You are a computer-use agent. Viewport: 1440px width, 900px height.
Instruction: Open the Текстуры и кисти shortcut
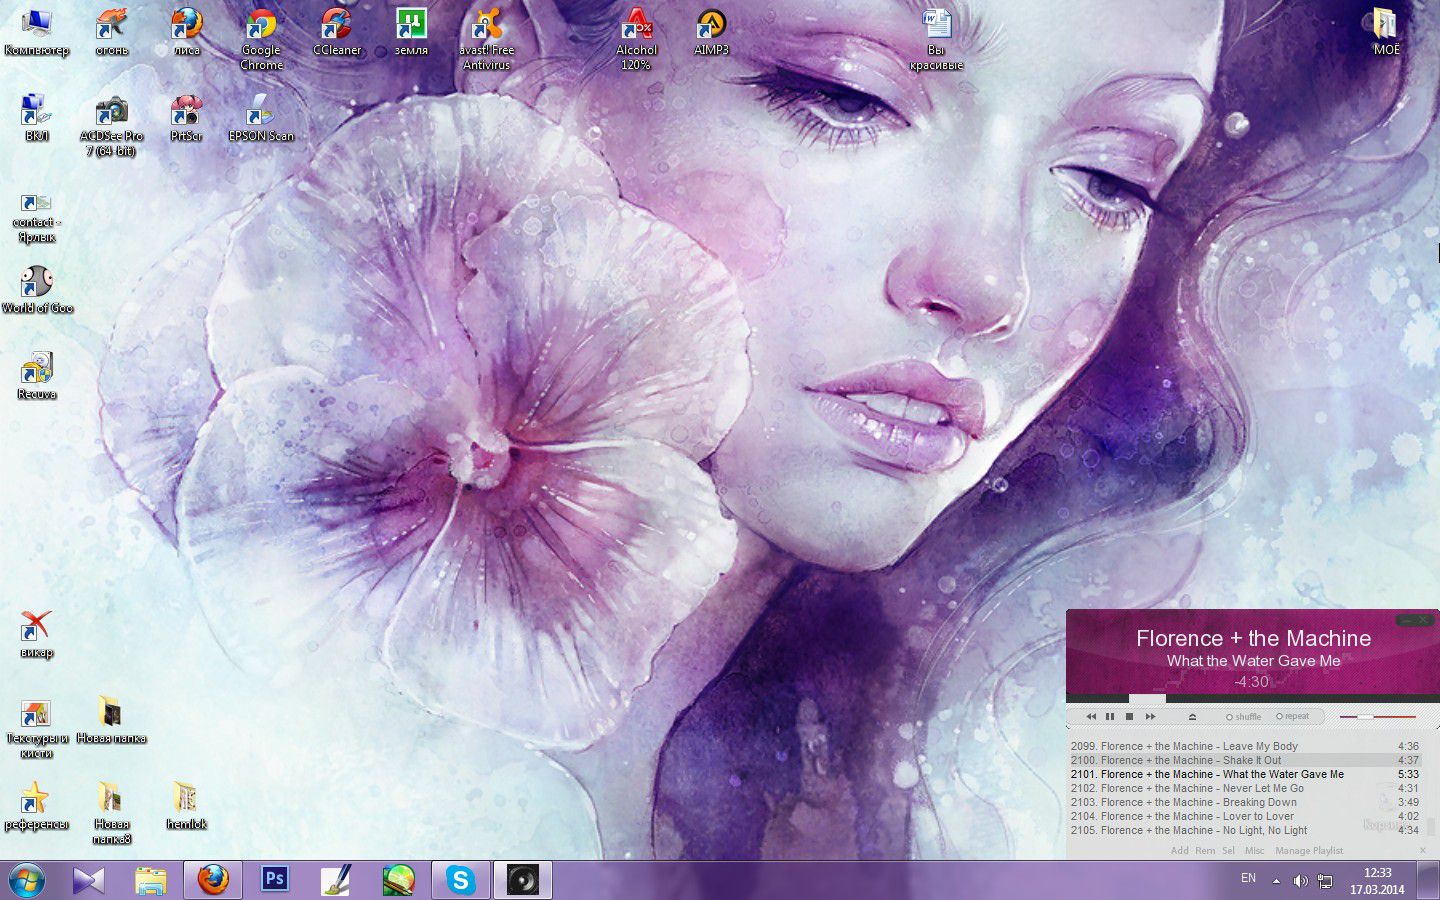(37, 728)
